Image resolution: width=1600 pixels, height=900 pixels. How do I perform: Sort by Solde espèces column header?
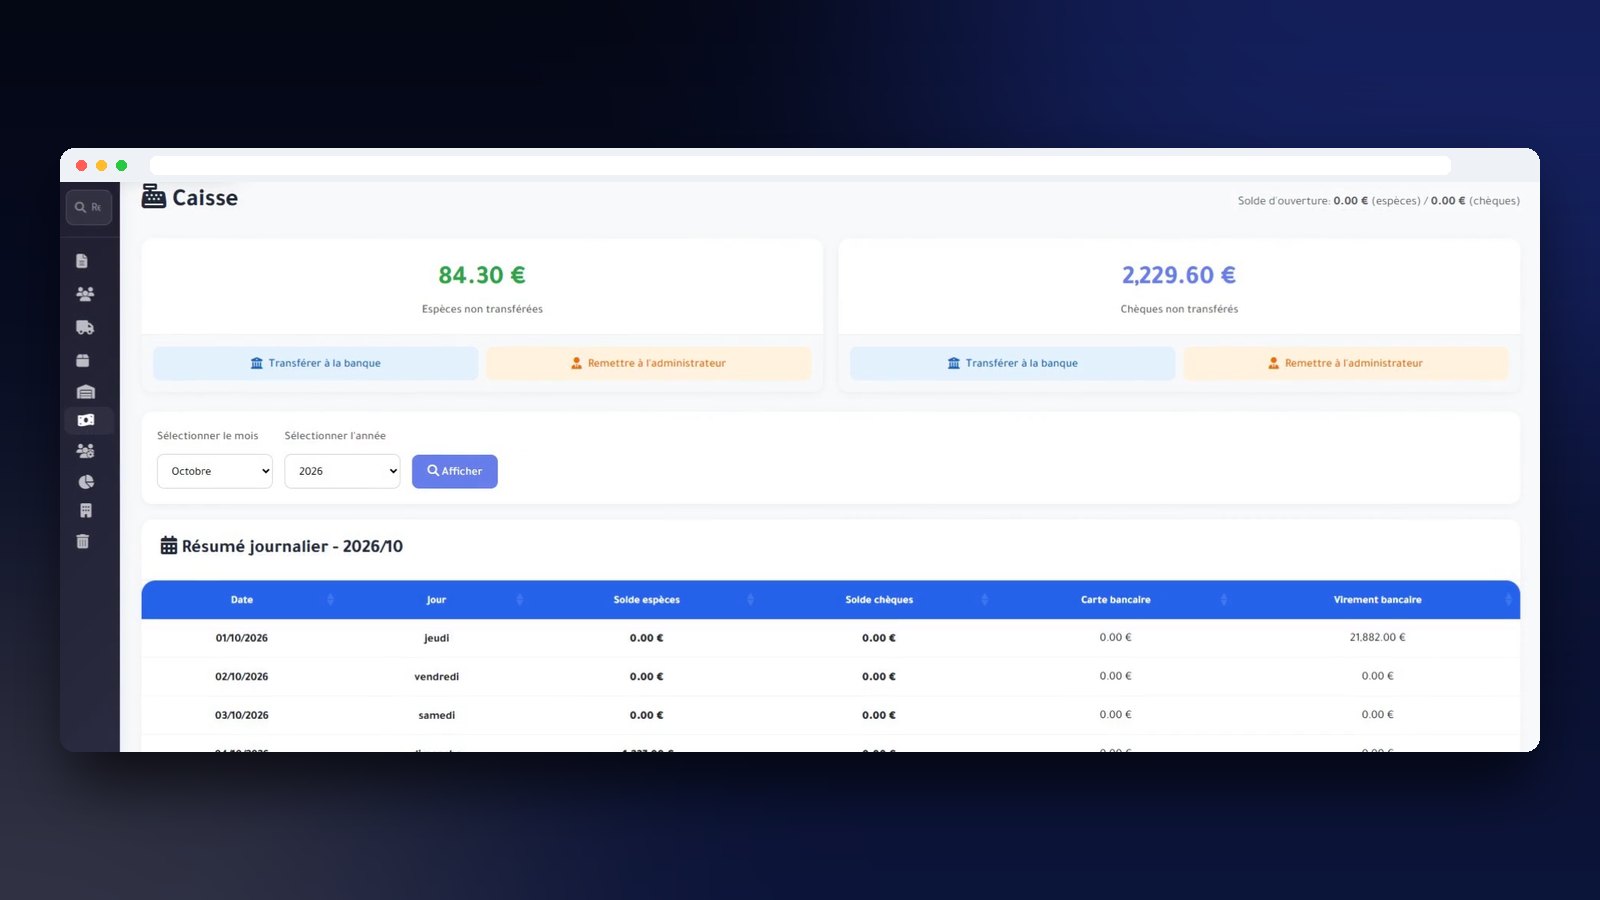(647, 600)
